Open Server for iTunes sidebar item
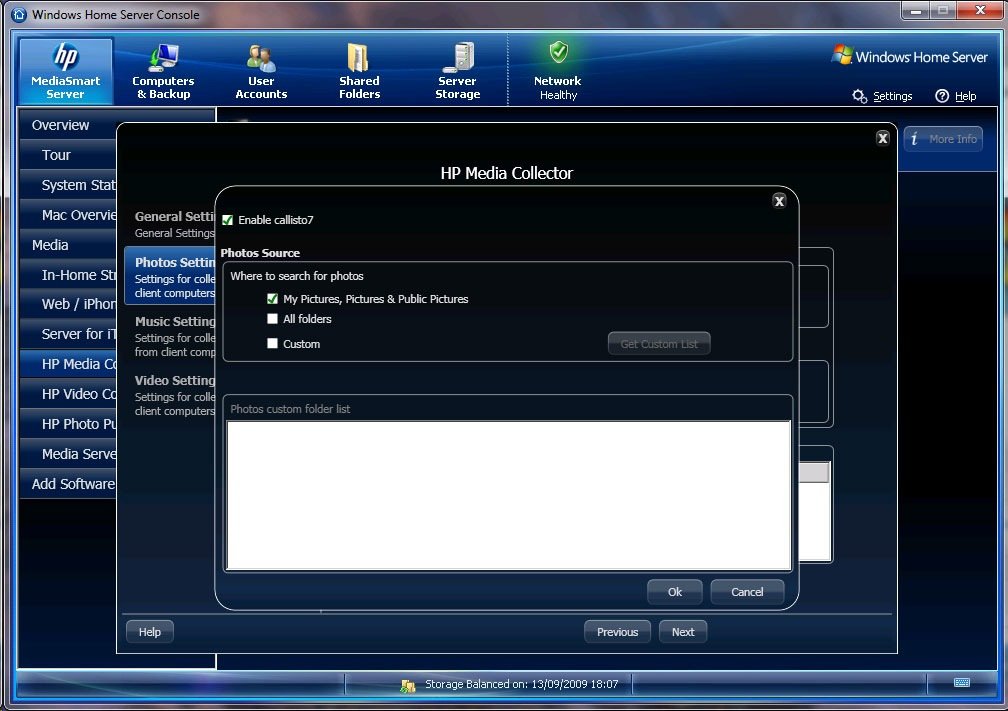This screenshot has height=711, width=1008. (68, 334)
